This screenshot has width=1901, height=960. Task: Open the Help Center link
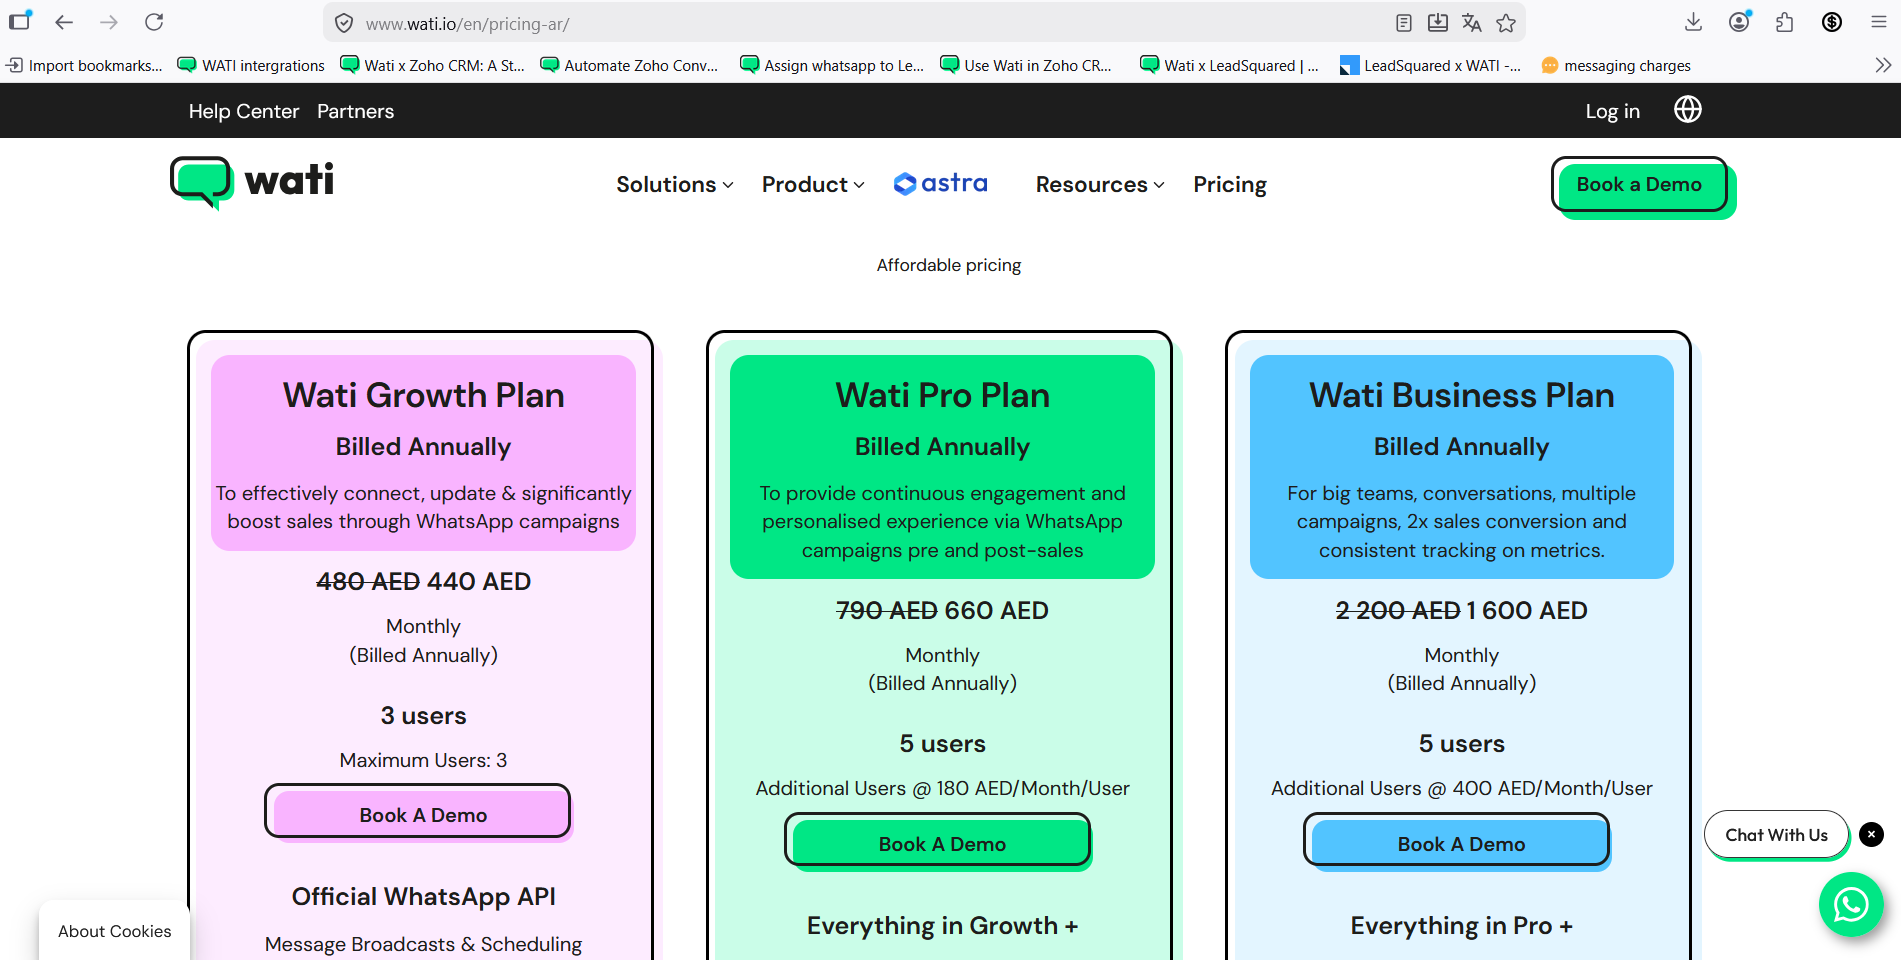[244, 111]
